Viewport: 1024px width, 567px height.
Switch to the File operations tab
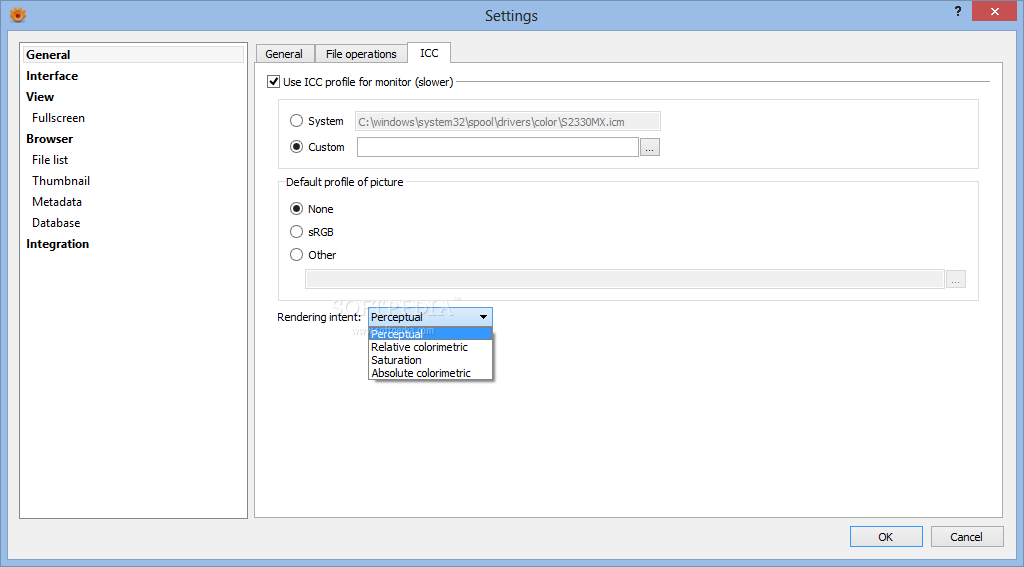pos(361,54)
